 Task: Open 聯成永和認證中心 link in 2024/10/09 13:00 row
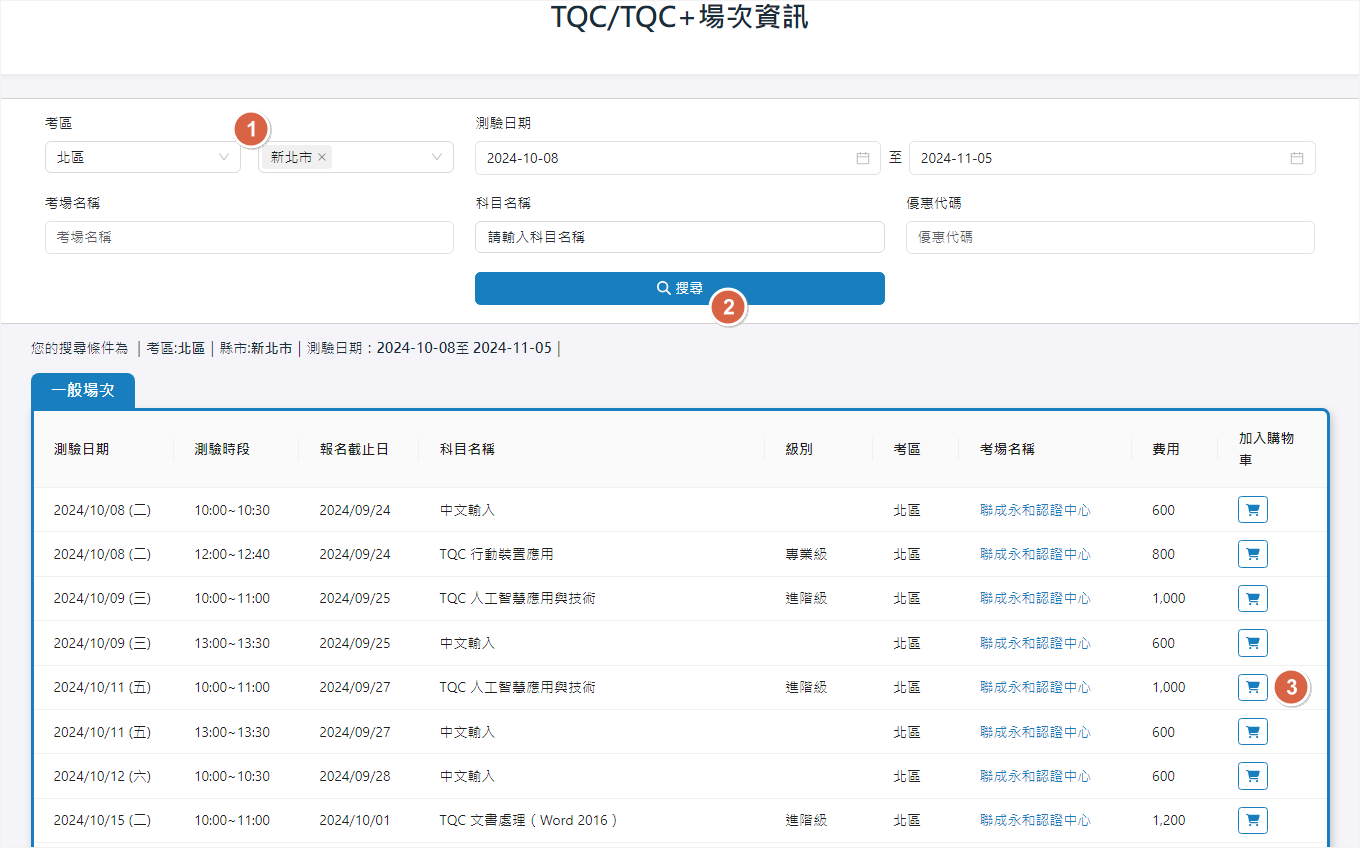1035,643
